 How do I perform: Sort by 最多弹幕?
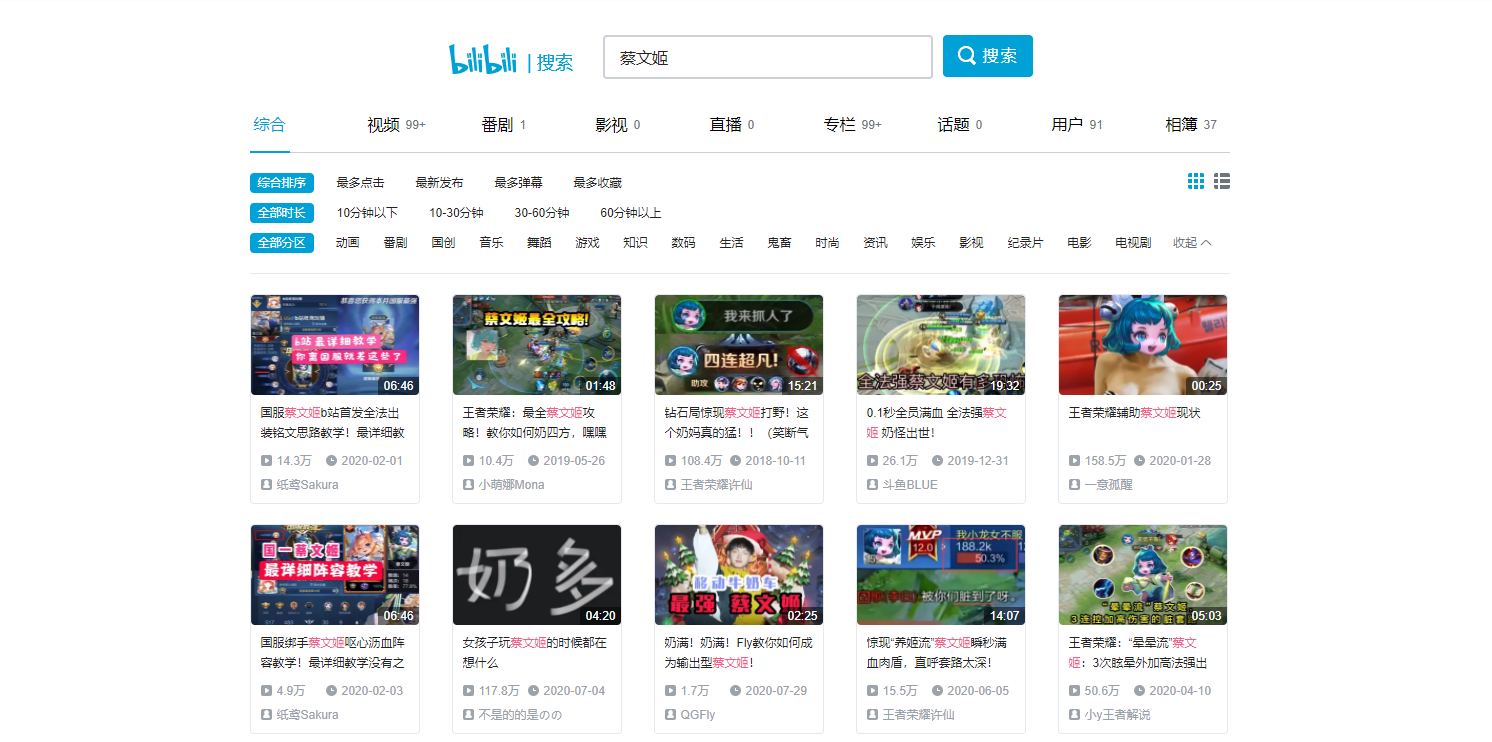pyautogui.click(x=518, y=183)
